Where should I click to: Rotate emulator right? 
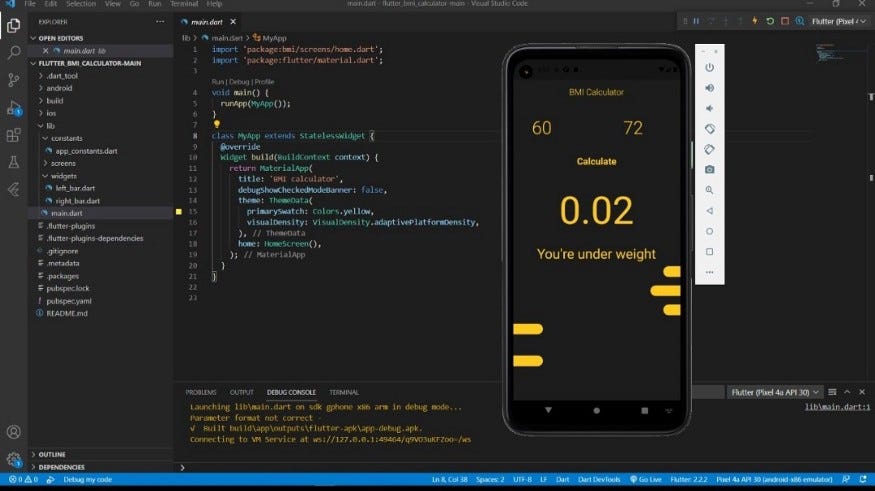709,149
